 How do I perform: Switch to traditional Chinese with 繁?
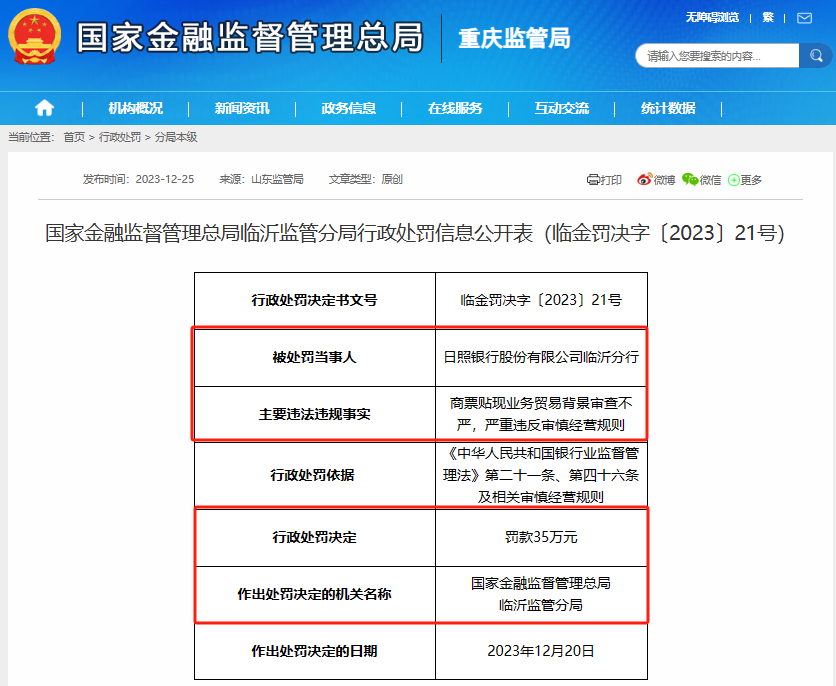768,17
